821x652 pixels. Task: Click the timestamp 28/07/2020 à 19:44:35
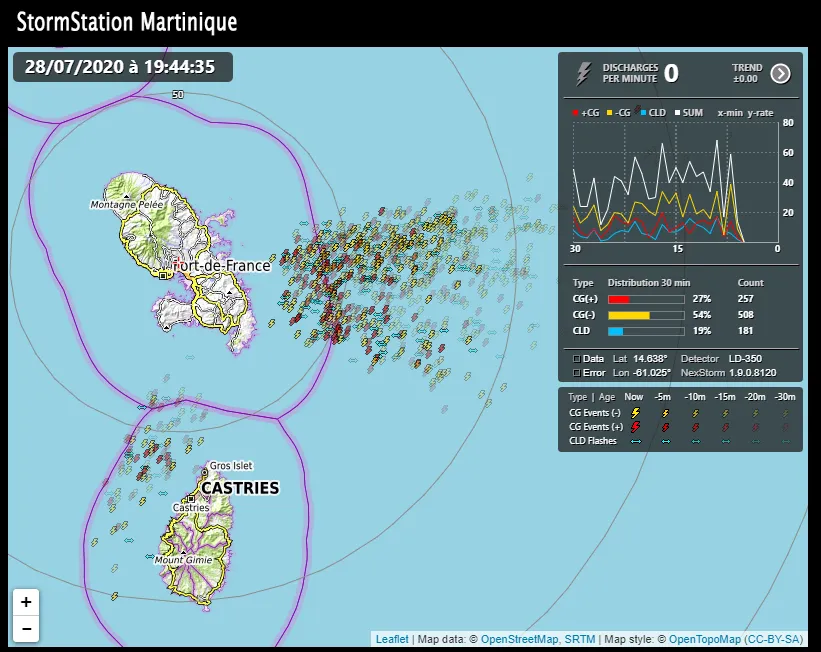pos(120,67)
